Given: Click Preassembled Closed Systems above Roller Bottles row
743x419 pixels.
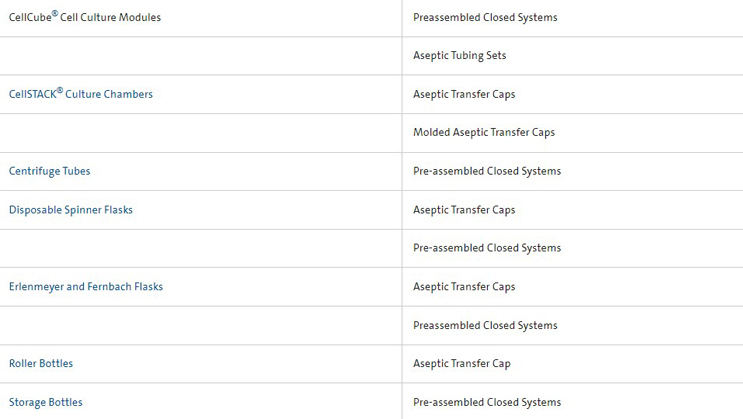Looking at the screenshot, I should coord(485,325).
